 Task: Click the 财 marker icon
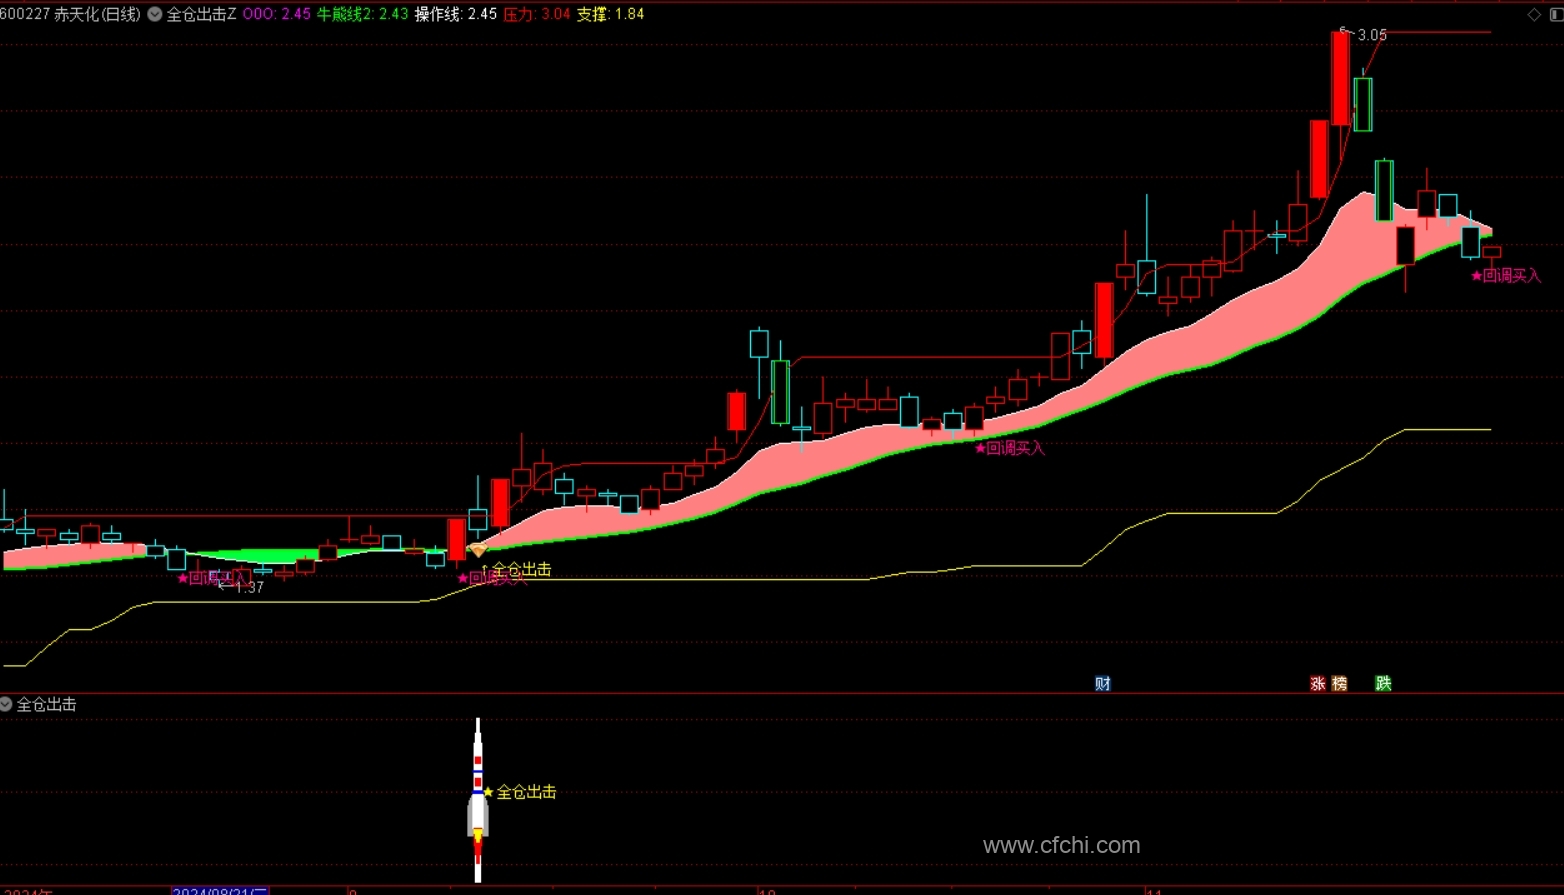click(x=1103, y=684)
